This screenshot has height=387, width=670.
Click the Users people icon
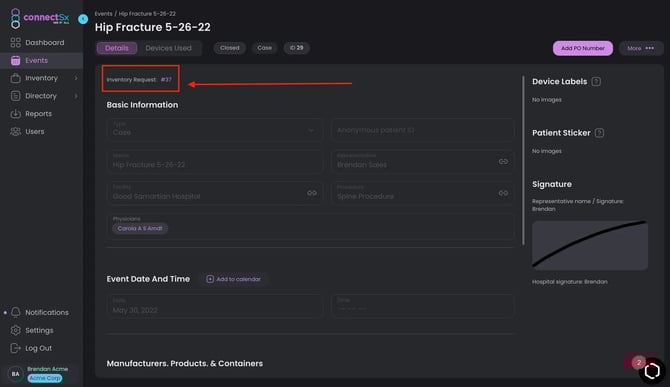[x=15, y=132]
